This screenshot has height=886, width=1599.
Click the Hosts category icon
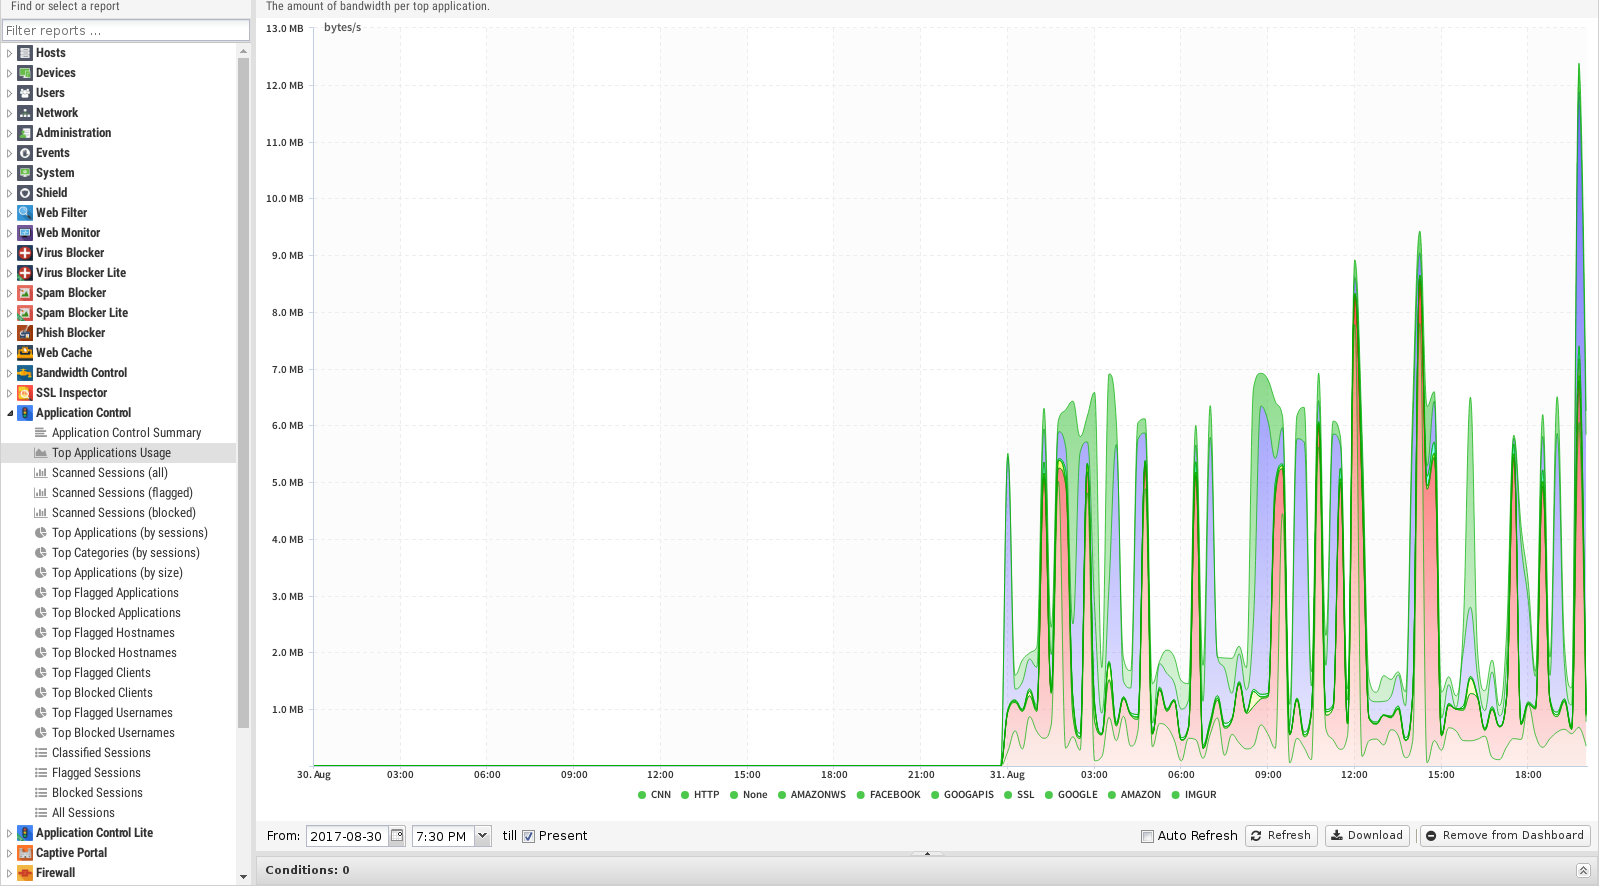pos(25,53)
